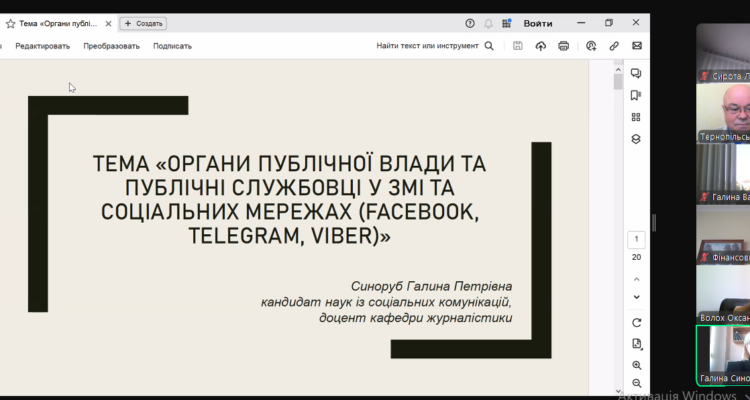Click the author name "Синоруб Галина Петрівна"
Viewport: 750px width, 400px height.
431,287
